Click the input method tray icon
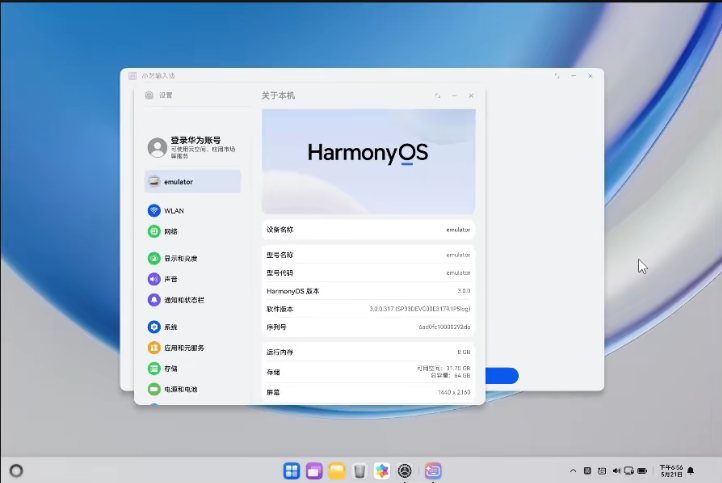 602,471
